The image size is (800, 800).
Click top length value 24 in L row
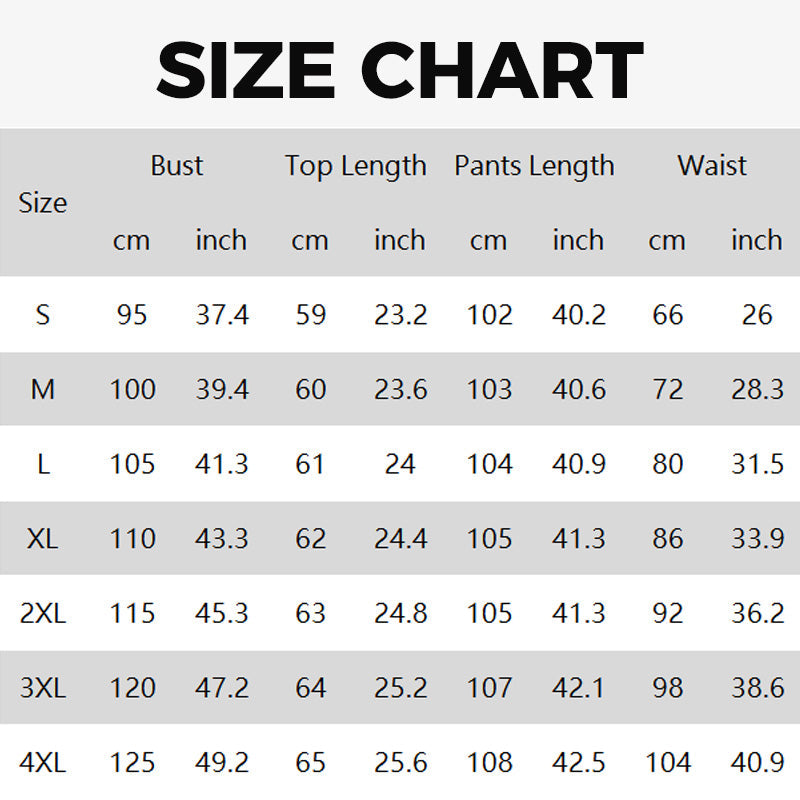pyautogui.click(x=400, y=464)
